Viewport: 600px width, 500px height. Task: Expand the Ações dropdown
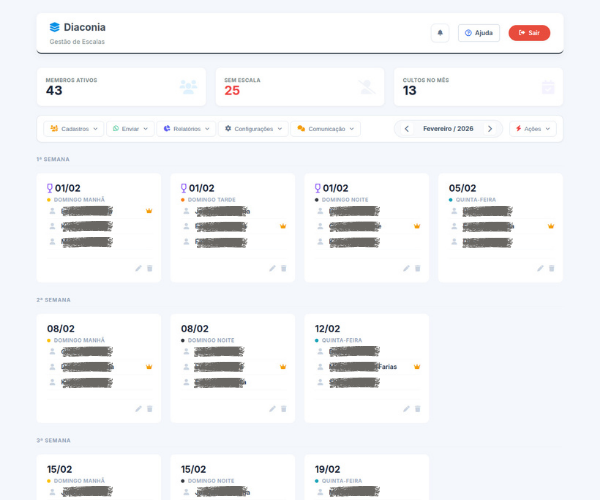pyautogui.click(x=533, y=129)
